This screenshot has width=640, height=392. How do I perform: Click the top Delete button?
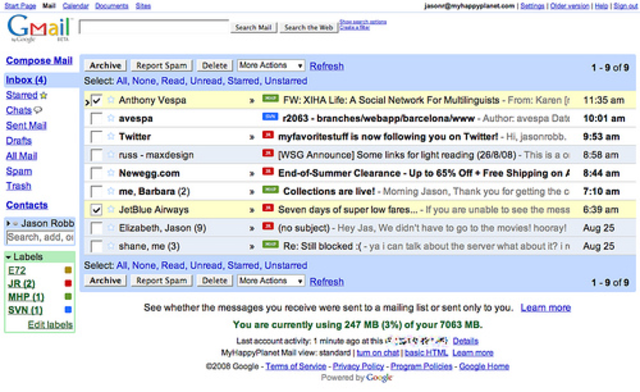click(215, 65)
